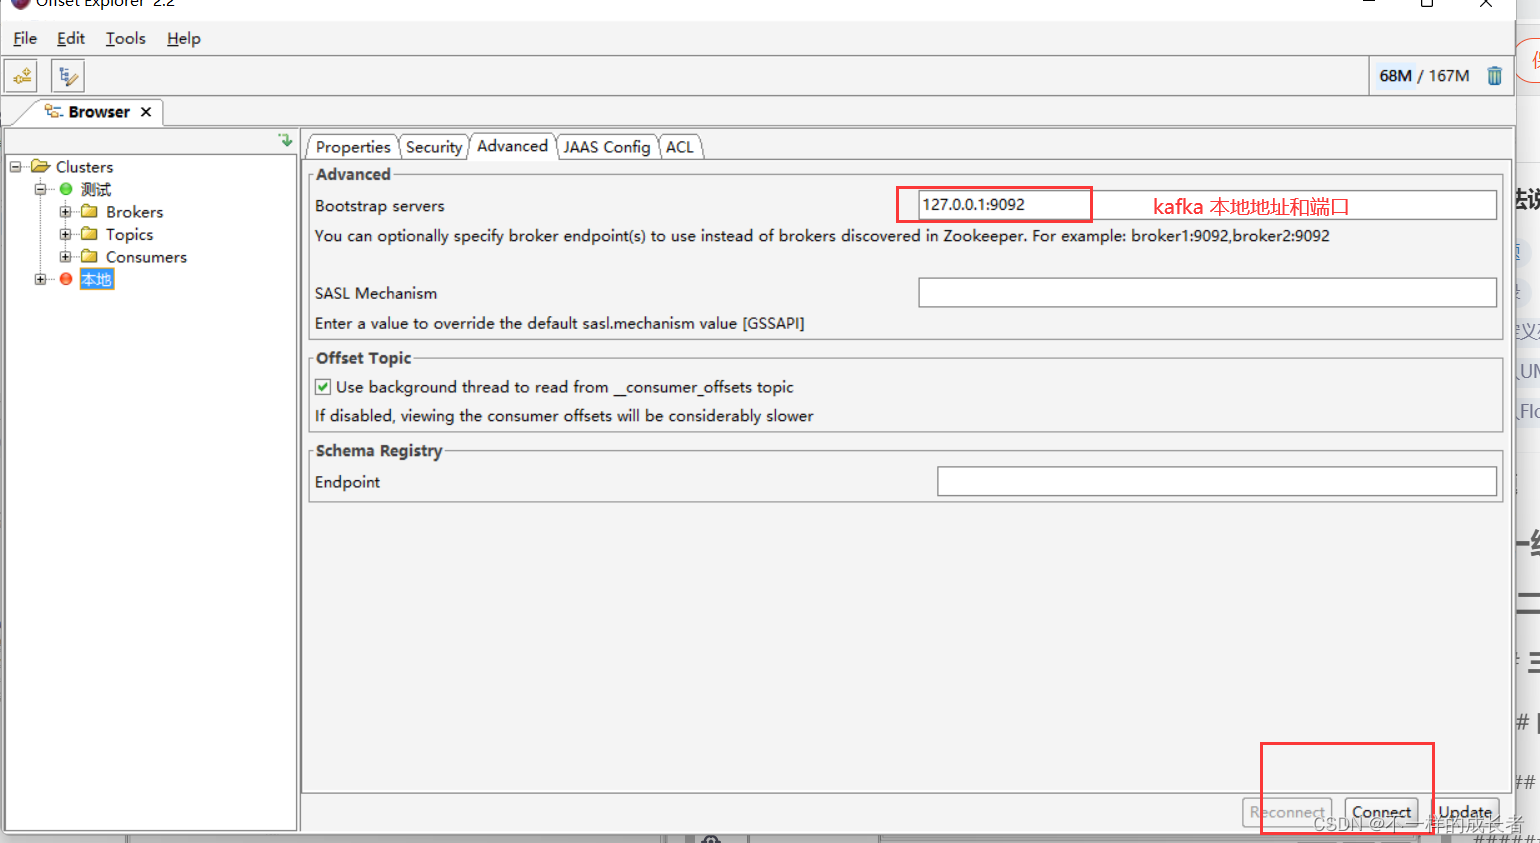Image resolution: width=1540 pixels, height=843 pixels.
Task: Click the Update button
Action: (x=1464, y=812)
